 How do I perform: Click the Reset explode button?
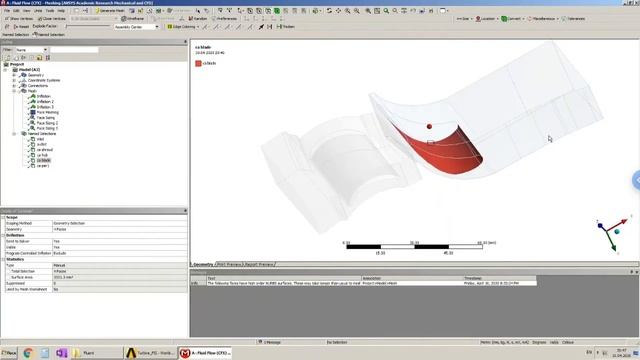point(21,27)
